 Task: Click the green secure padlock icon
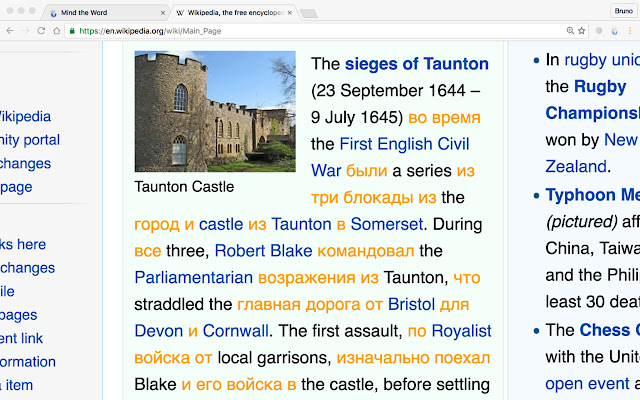(x=72, y=31)
